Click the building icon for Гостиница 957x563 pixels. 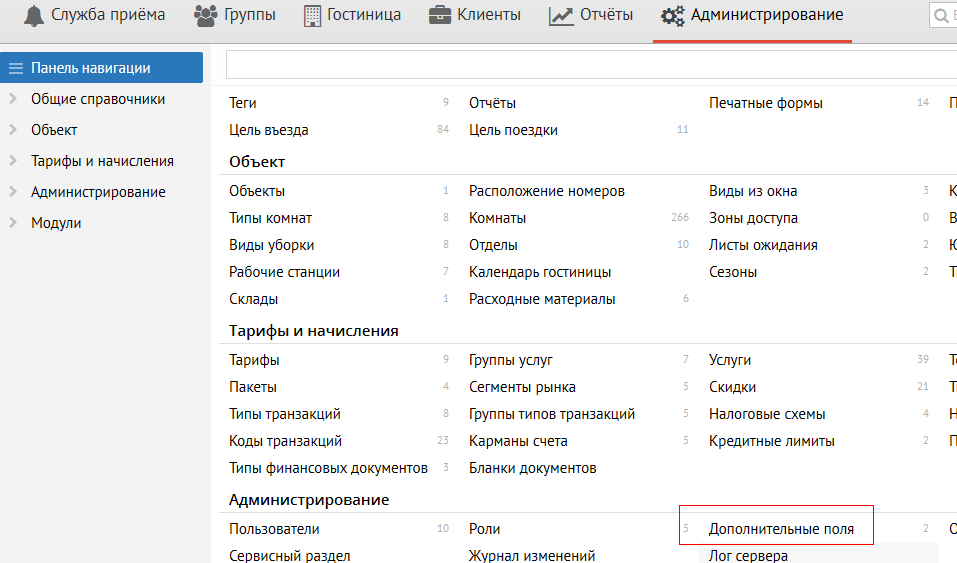pyautogui.click(x=313, y=15)
